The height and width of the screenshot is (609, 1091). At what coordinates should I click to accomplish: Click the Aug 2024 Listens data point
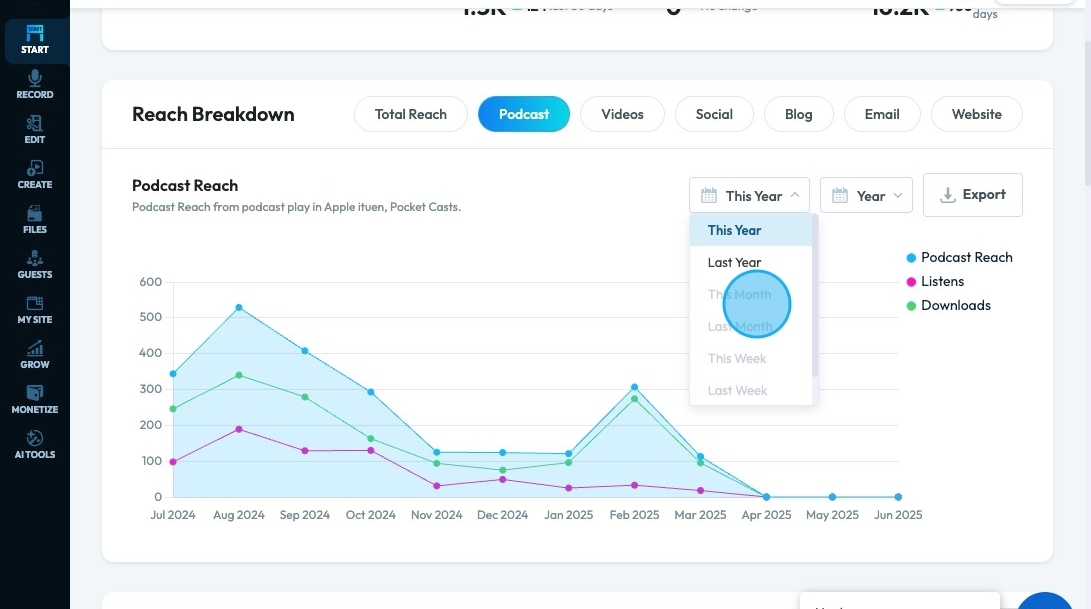coord(239,429)
